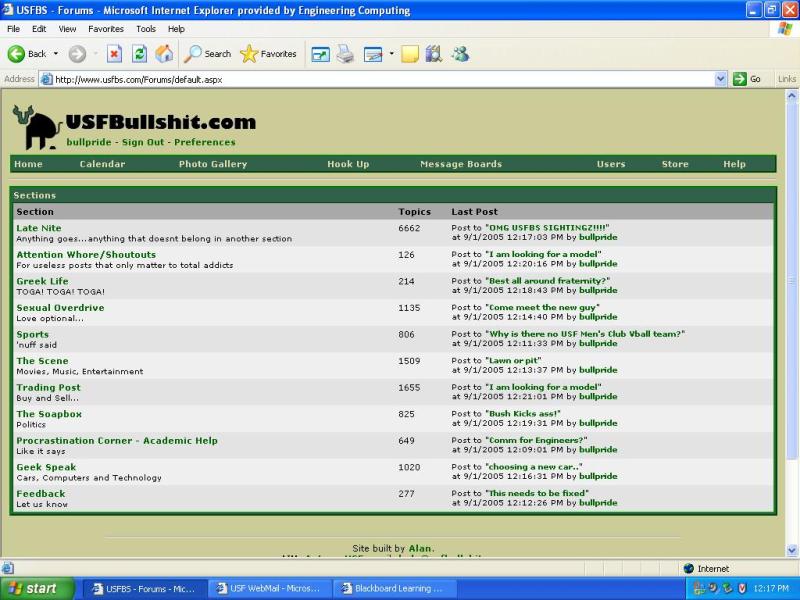Click the house Home icon in the toolbar
This screenshot has width=800, height=600.
pyautogui.click(x=164, y=54)
